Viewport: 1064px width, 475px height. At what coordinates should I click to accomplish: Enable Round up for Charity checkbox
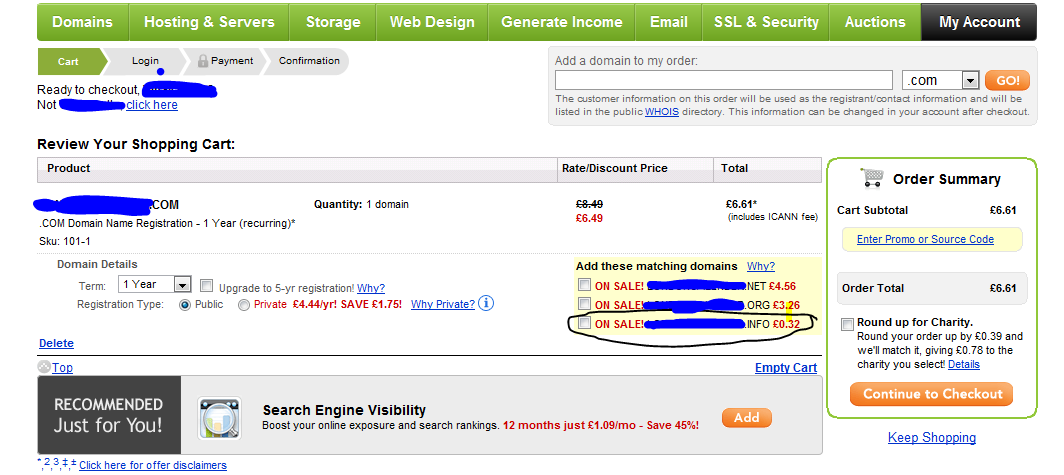click(847, 324)
